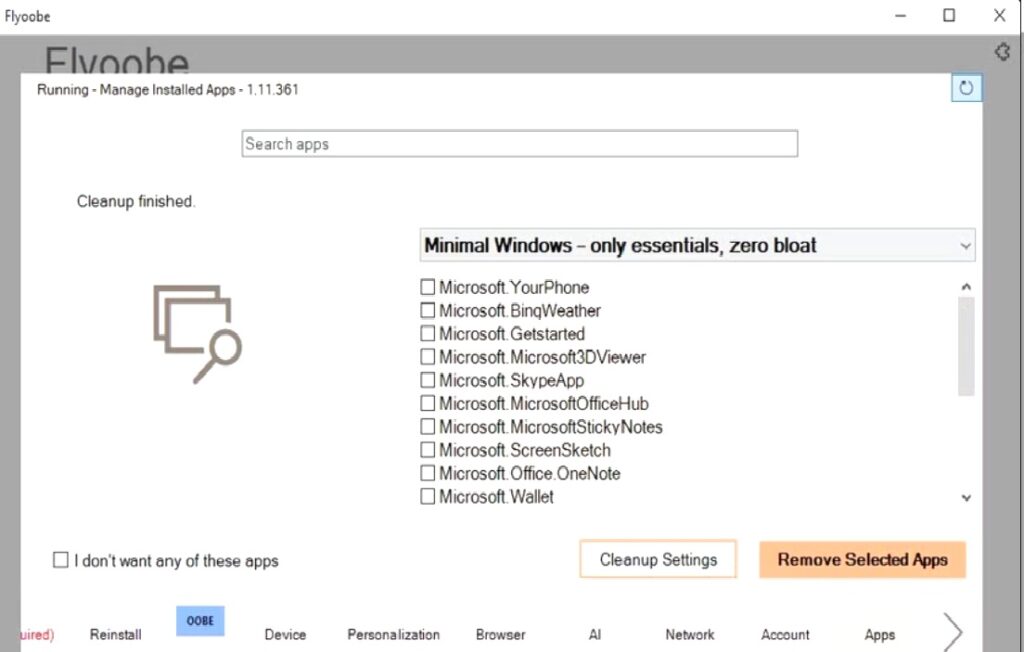Switch to the Personalization tab
Screen dimensions: 1024x652
(x=393, y=635)
